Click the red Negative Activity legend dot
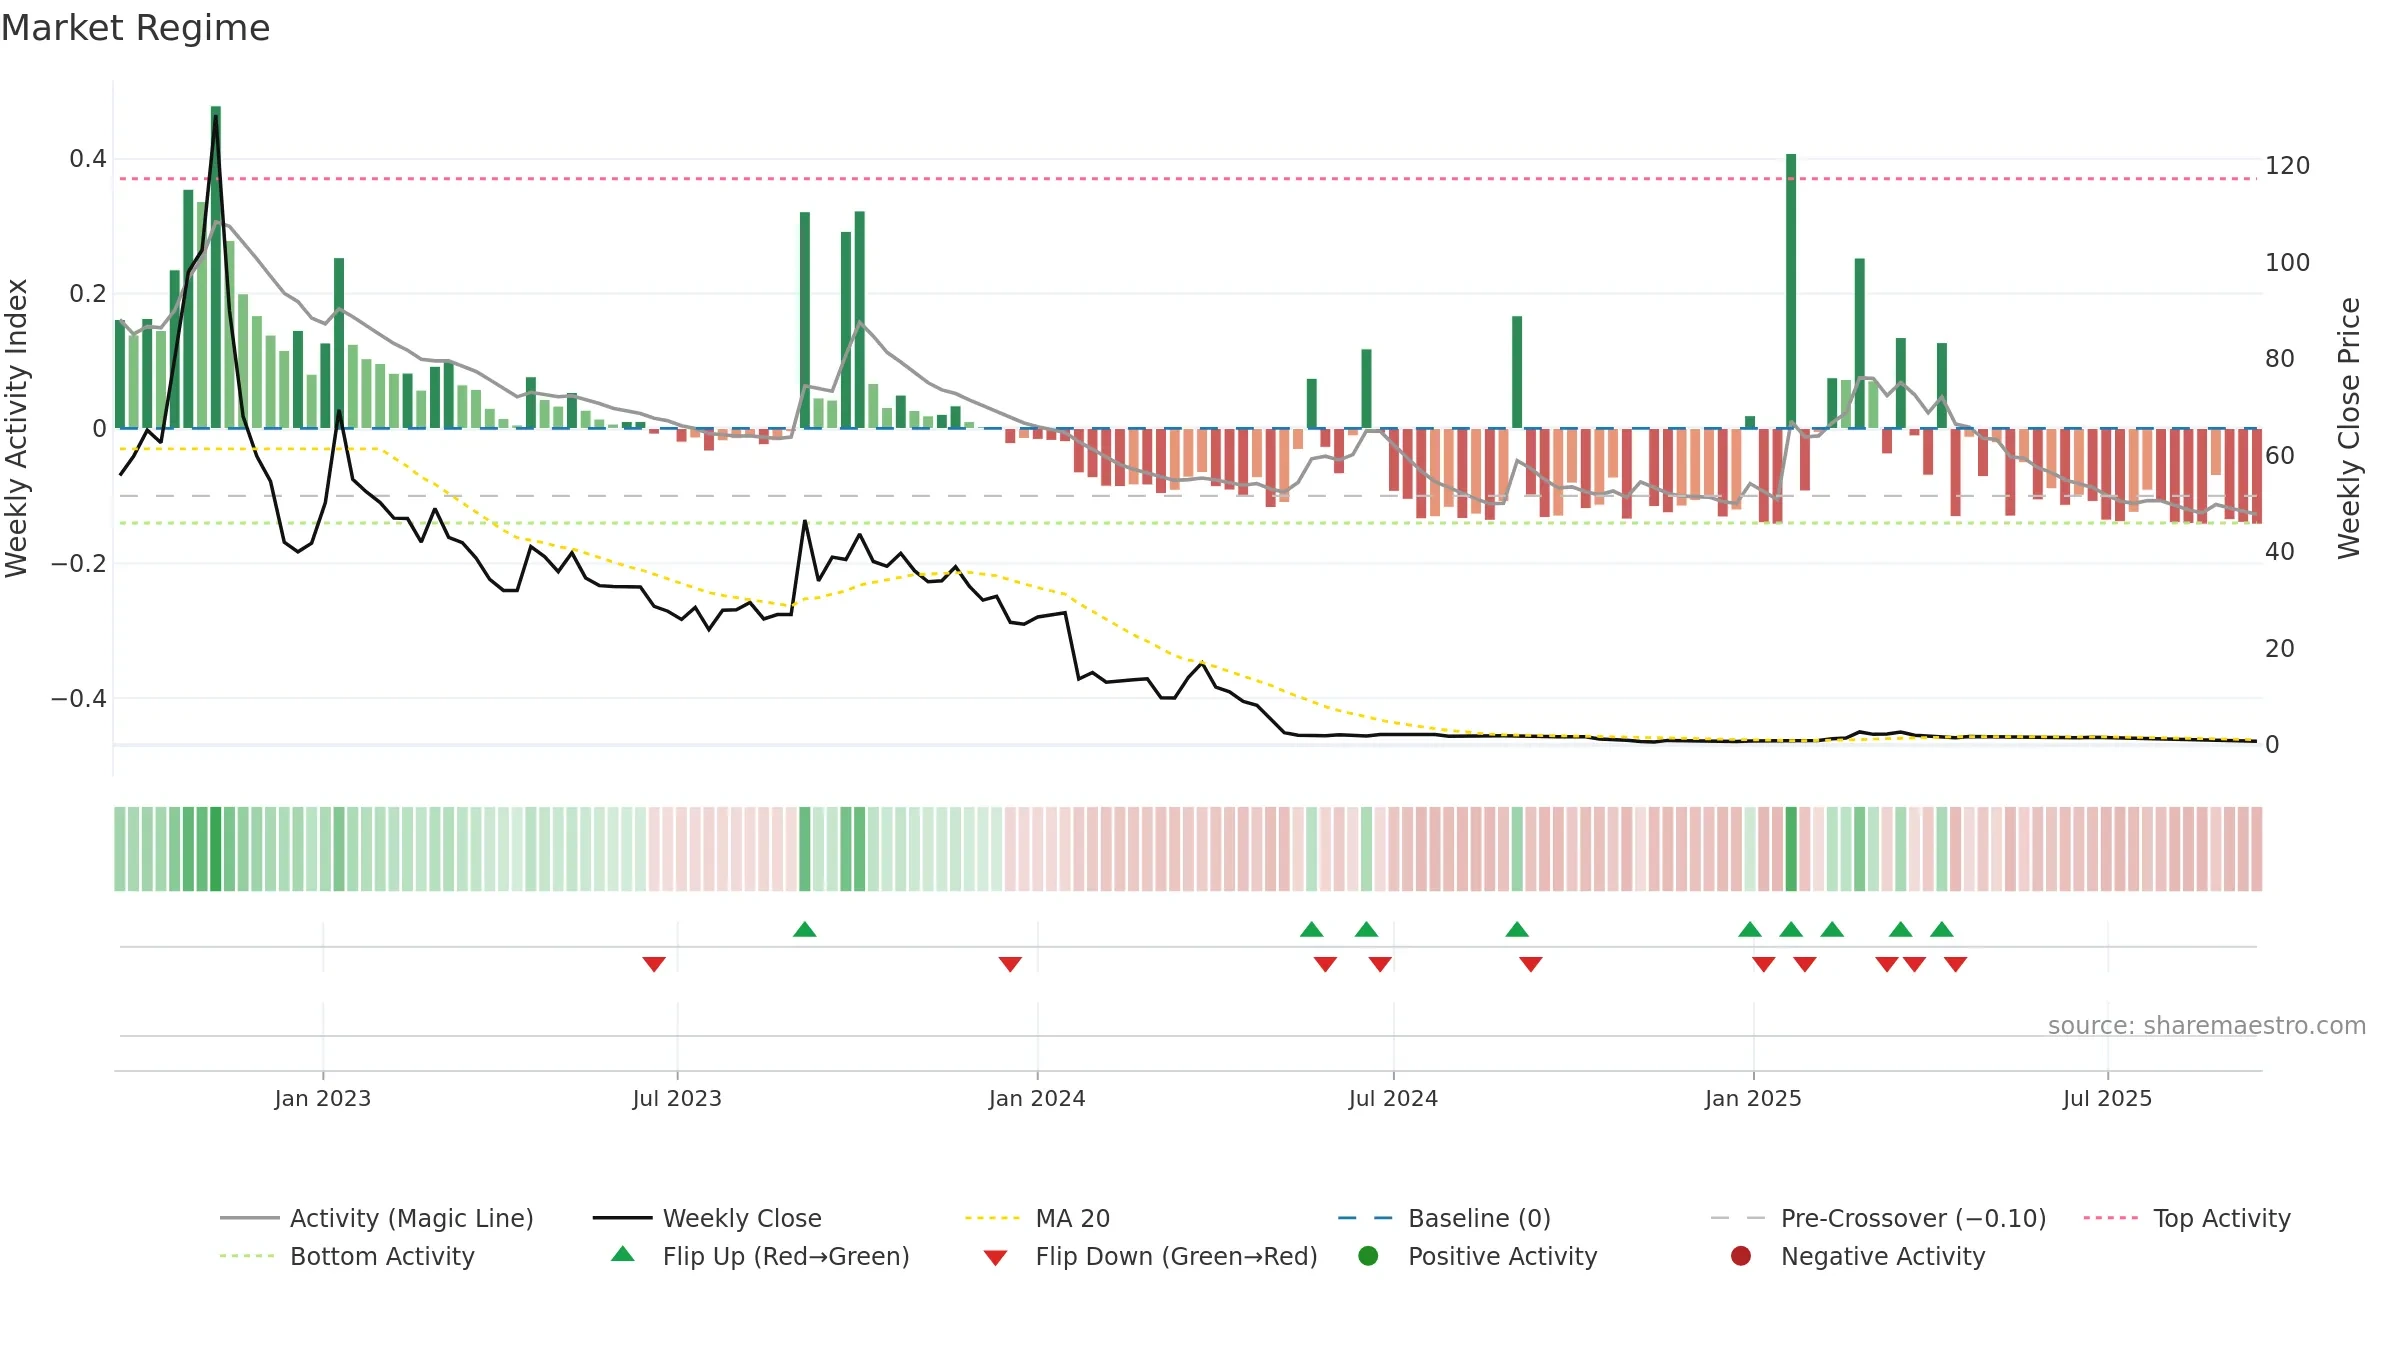2400x1350 pixels. pos(1741,1256)
